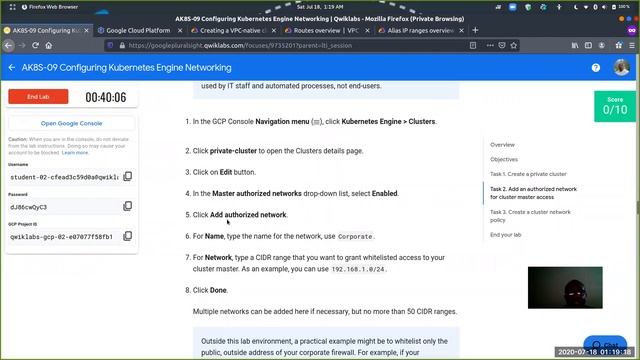This screenshot has width=640, height=360.
Task: Click the padlock site info icon
Action: pyautogui.click(x=122, y=46)
